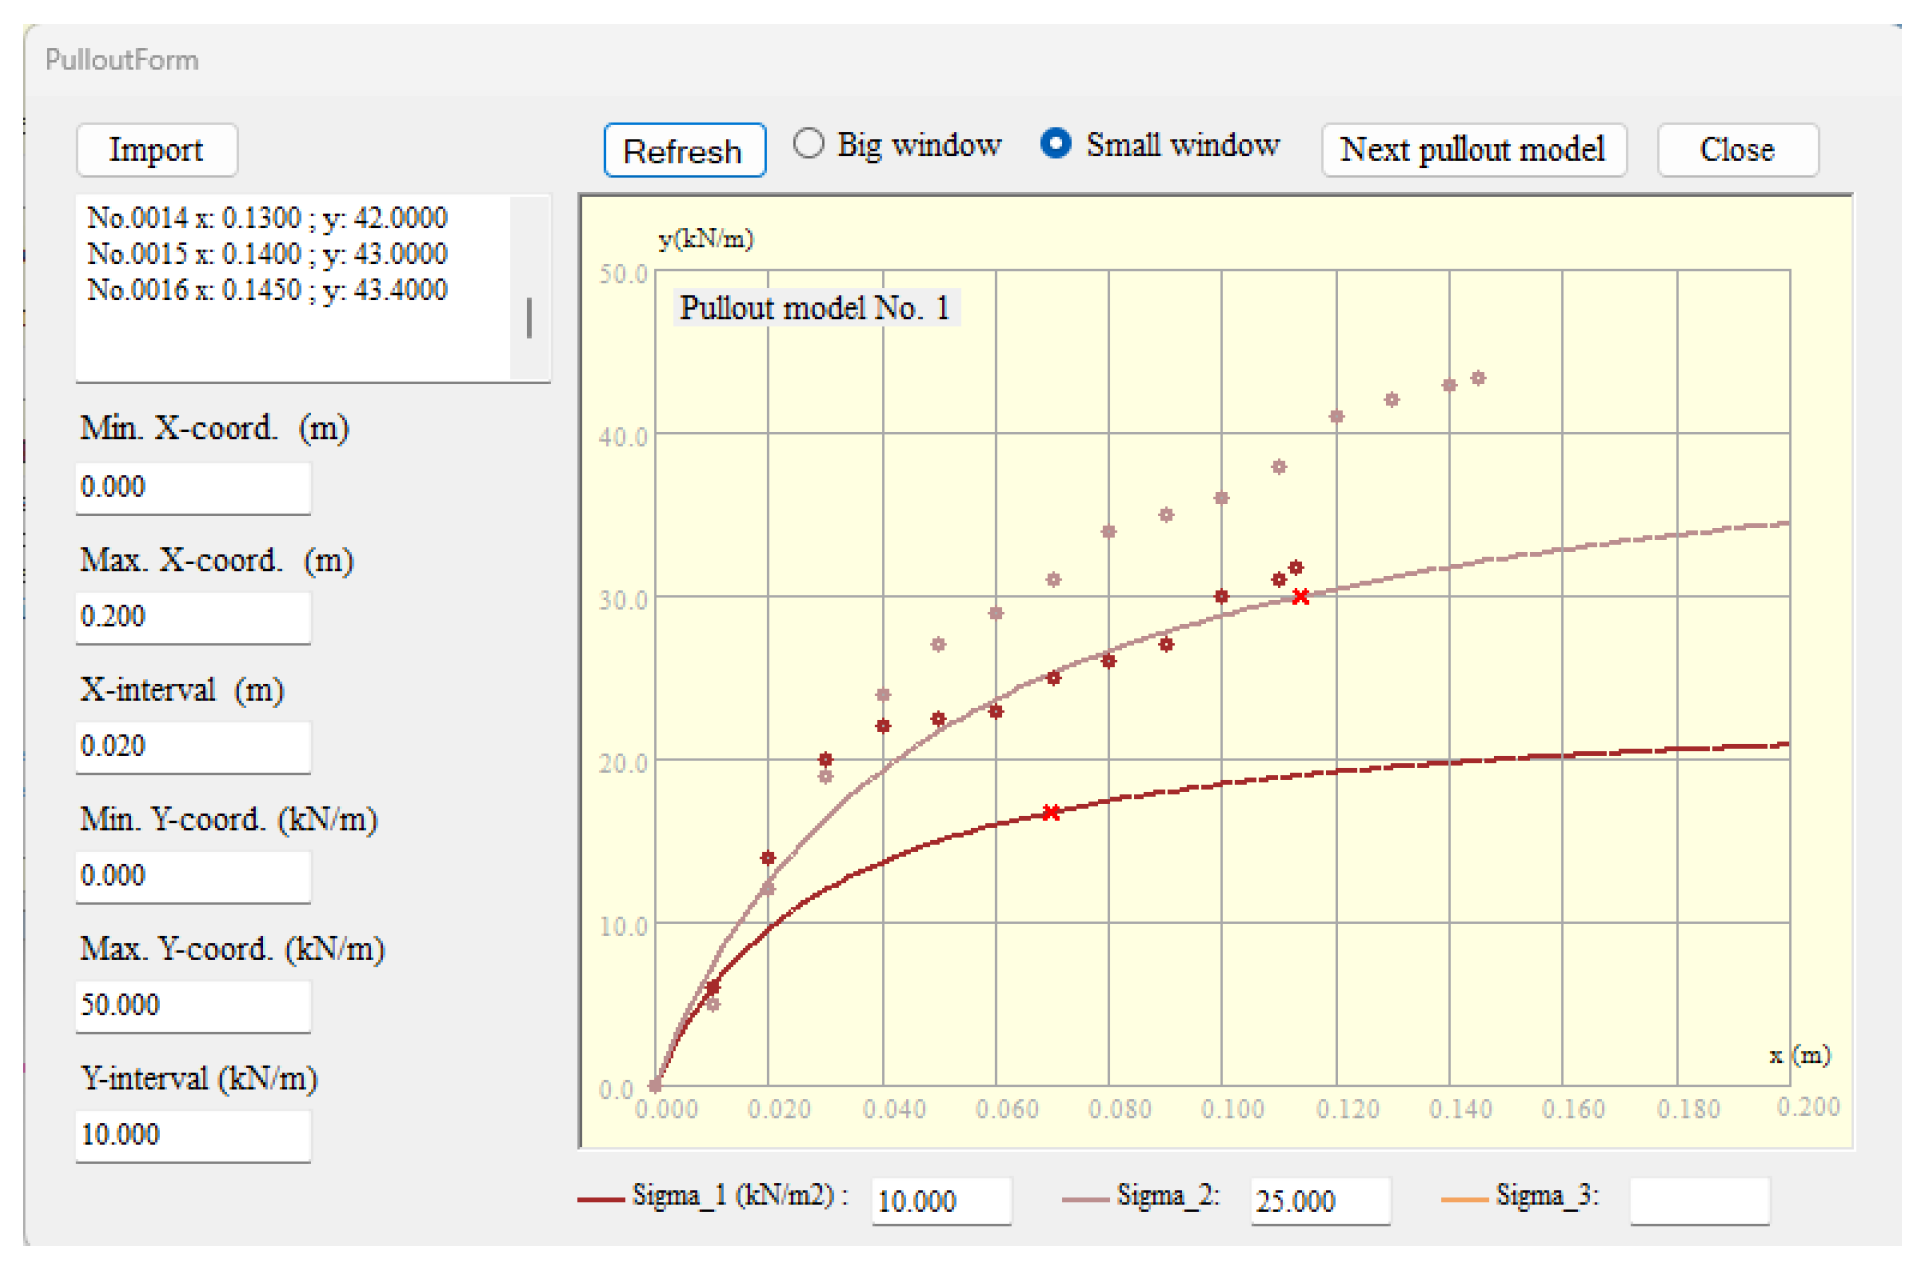Select data row No.0015 in list
This screenshot has width=1925, height=1270.
coord(267,254)
